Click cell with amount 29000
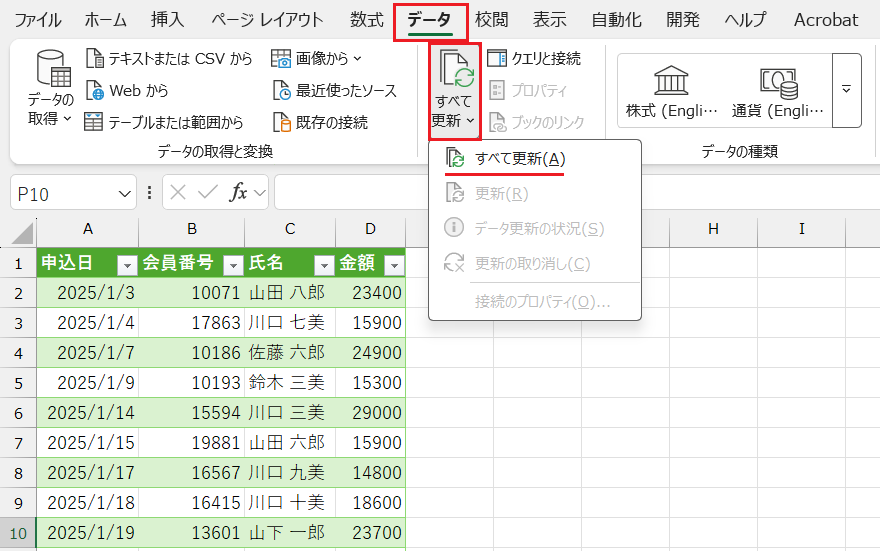The image size is (880, 551). coord(370,412)
